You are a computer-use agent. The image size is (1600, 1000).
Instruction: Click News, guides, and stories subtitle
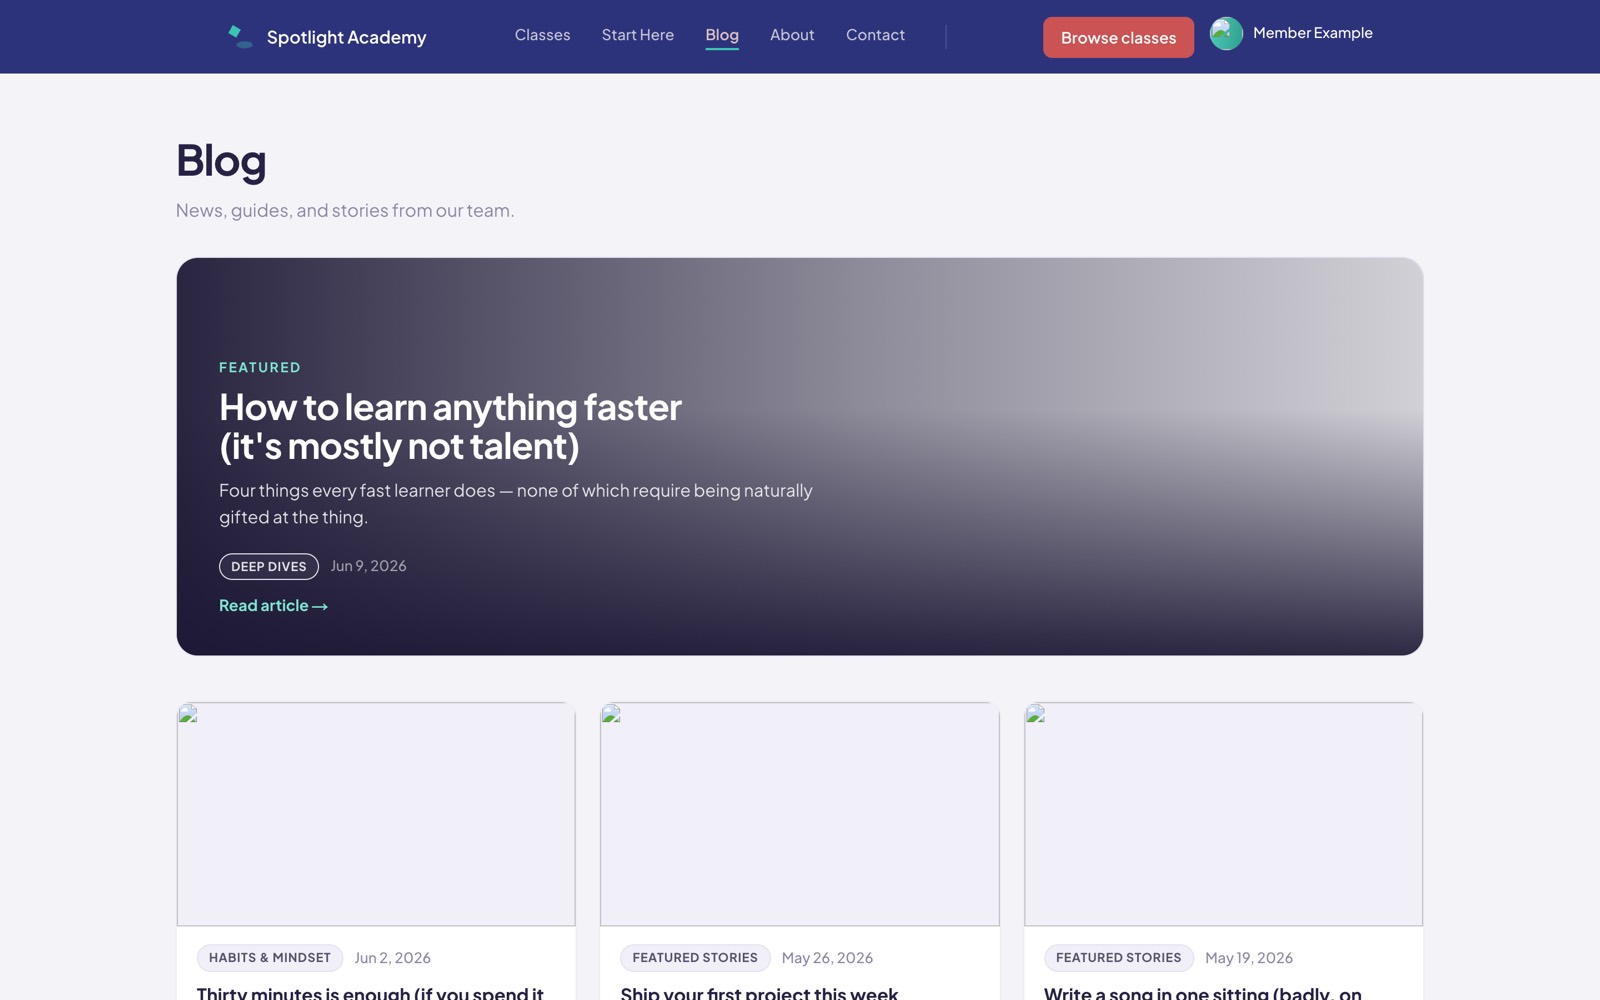tap(345, 211)
